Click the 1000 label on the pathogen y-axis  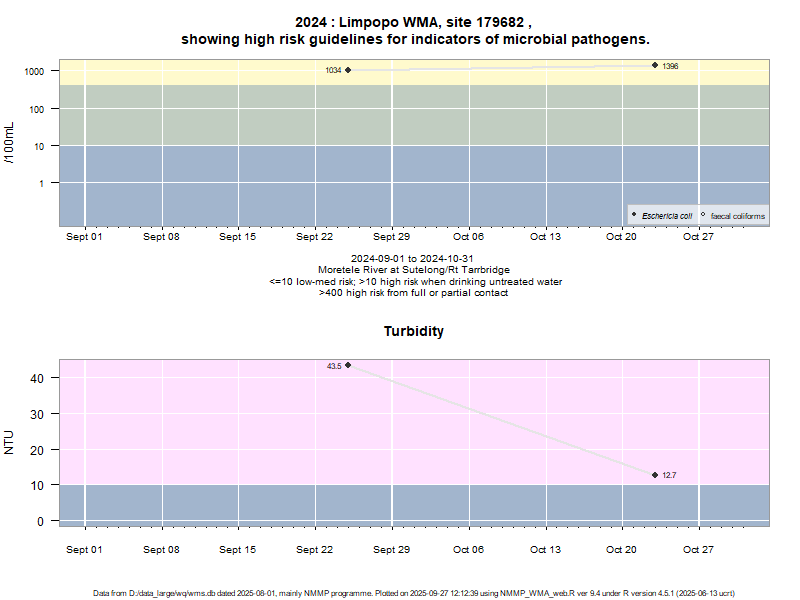click(x=35, y=72)
